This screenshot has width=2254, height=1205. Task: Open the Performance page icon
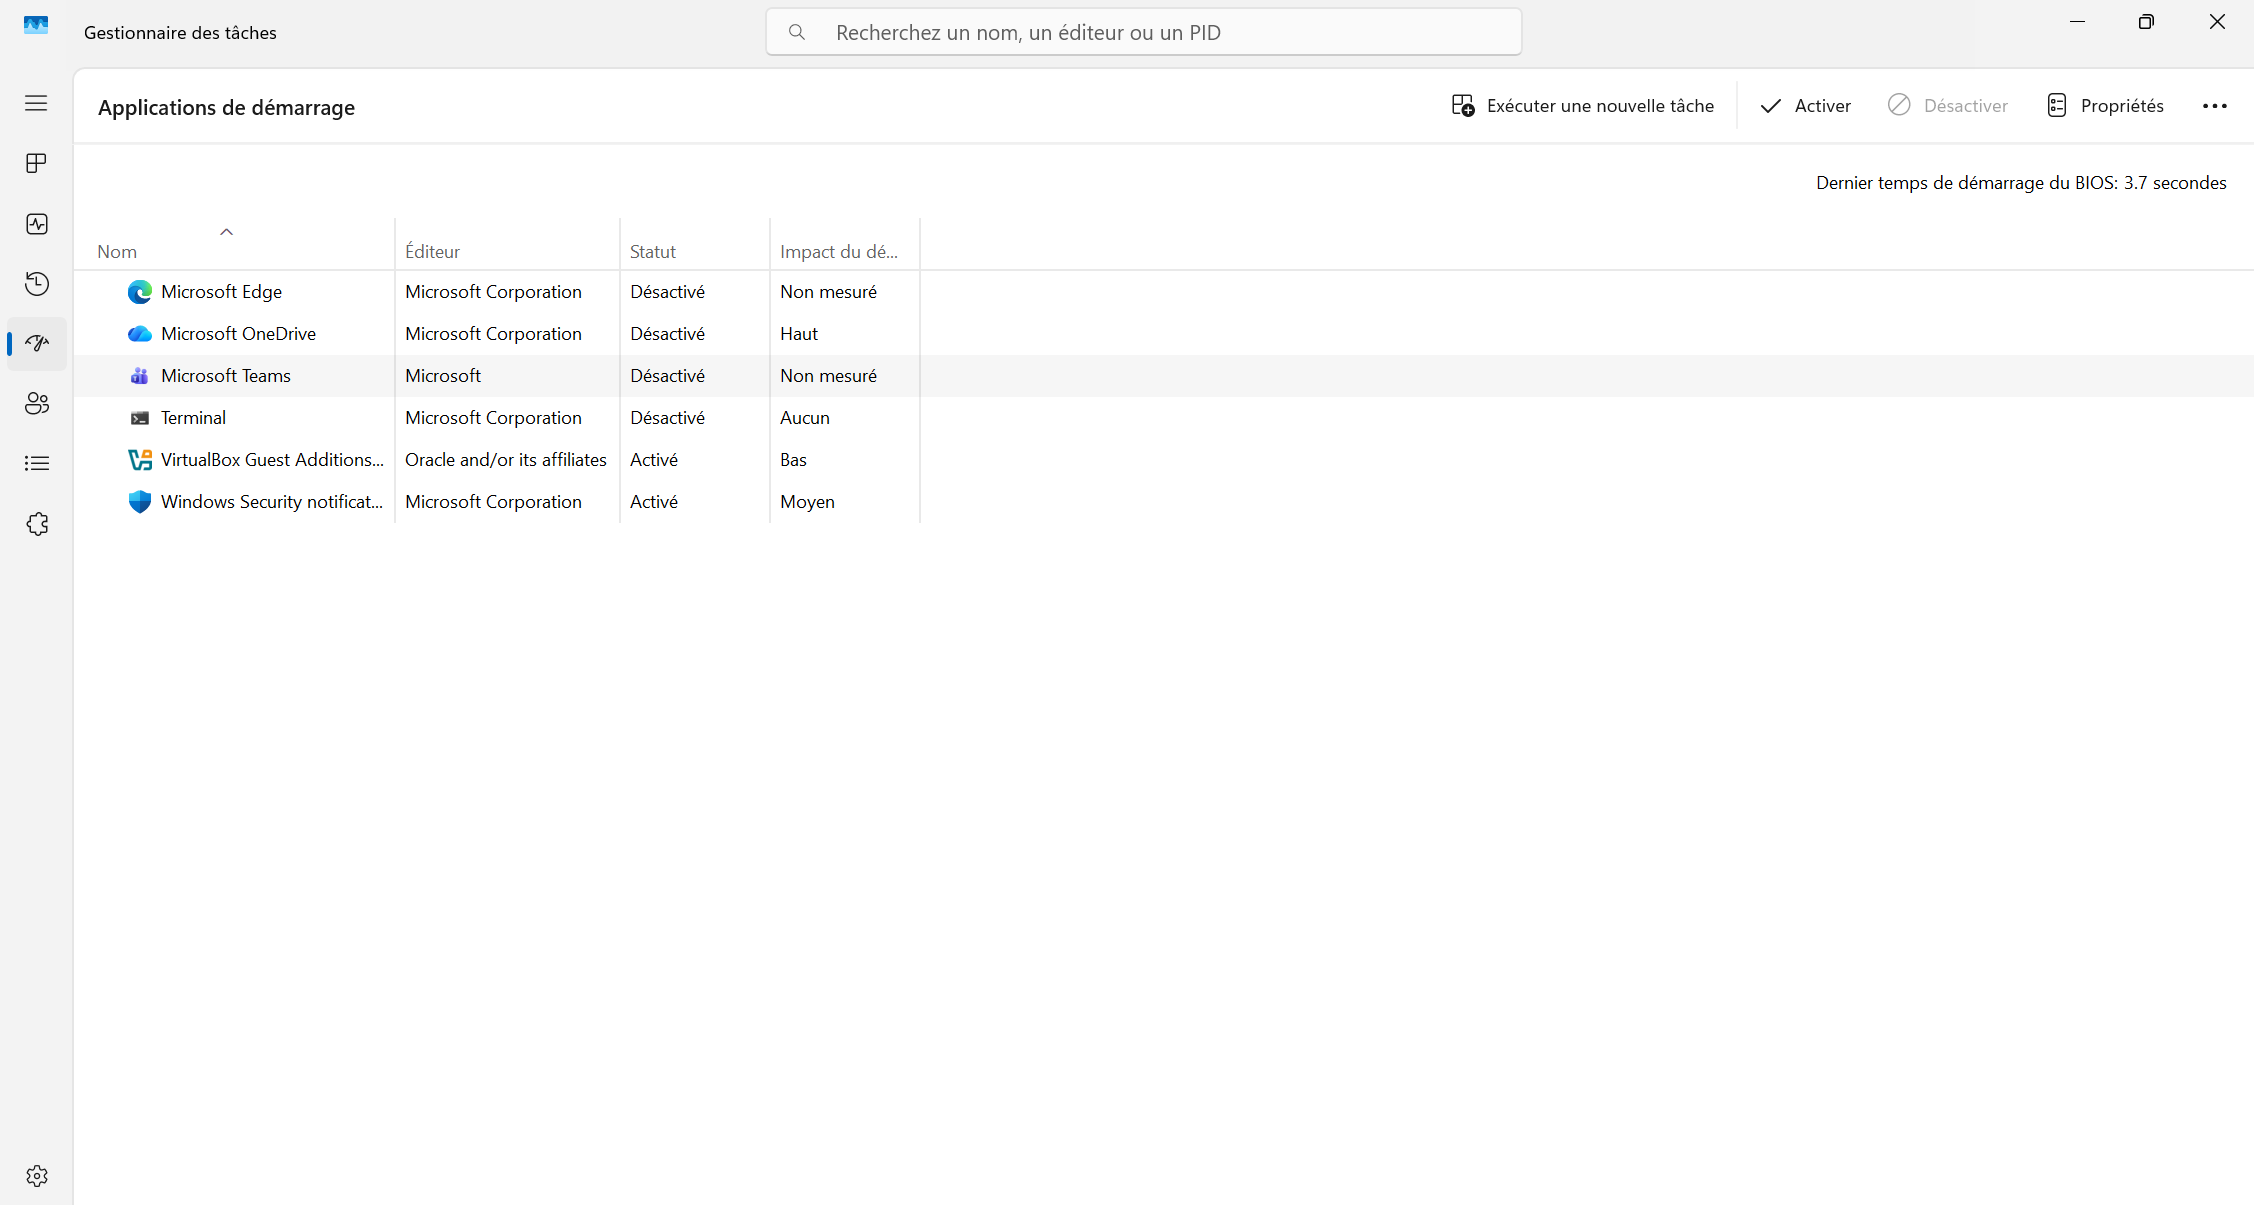[x=36, y=224]
